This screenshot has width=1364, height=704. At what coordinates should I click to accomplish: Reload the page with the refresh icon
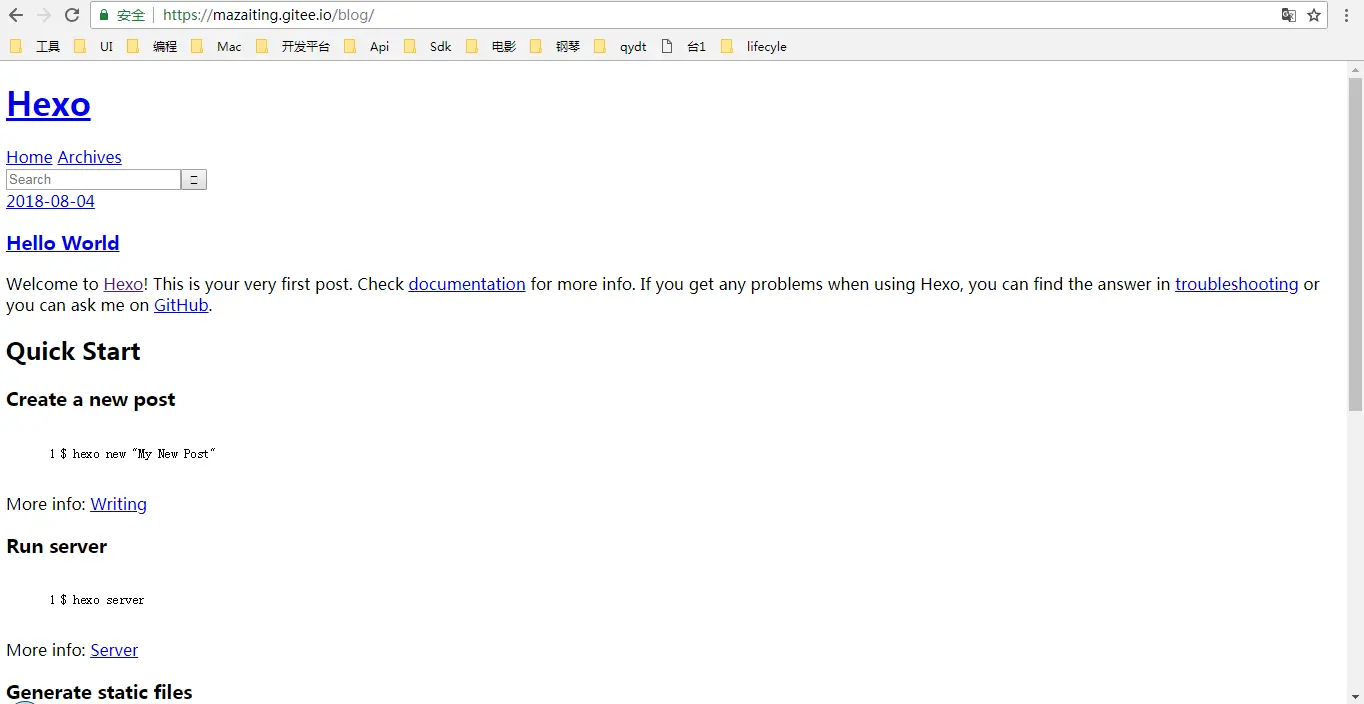(72, 15)
